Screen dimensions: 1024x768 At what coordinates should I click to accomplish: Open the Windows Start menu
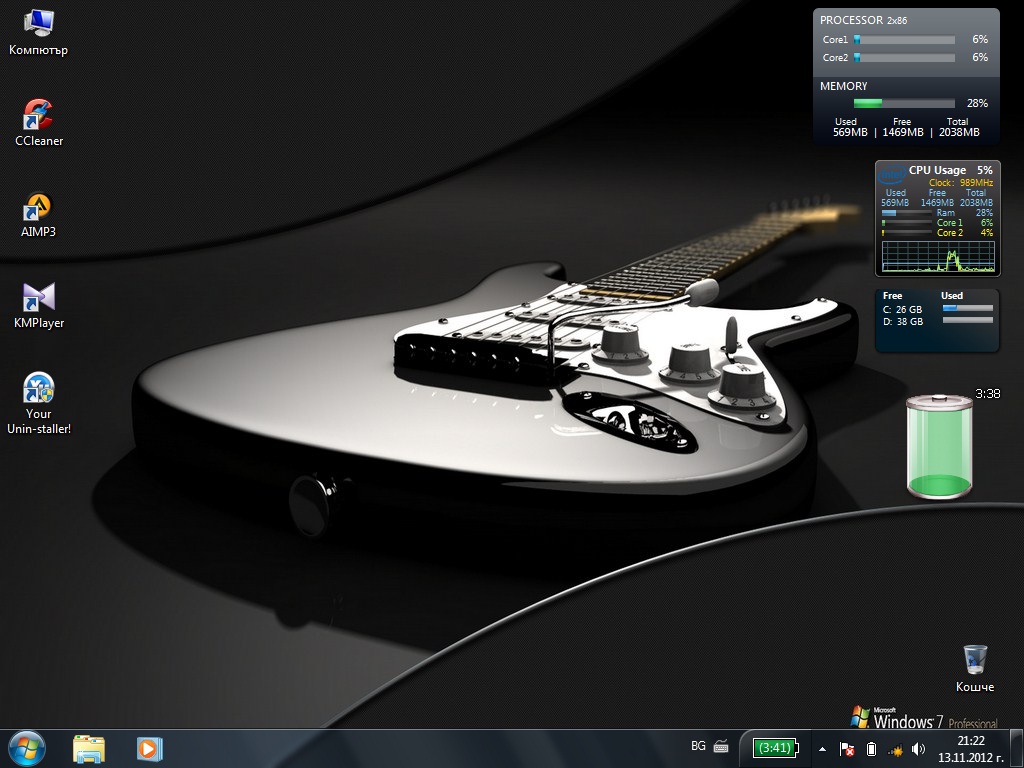26,748
